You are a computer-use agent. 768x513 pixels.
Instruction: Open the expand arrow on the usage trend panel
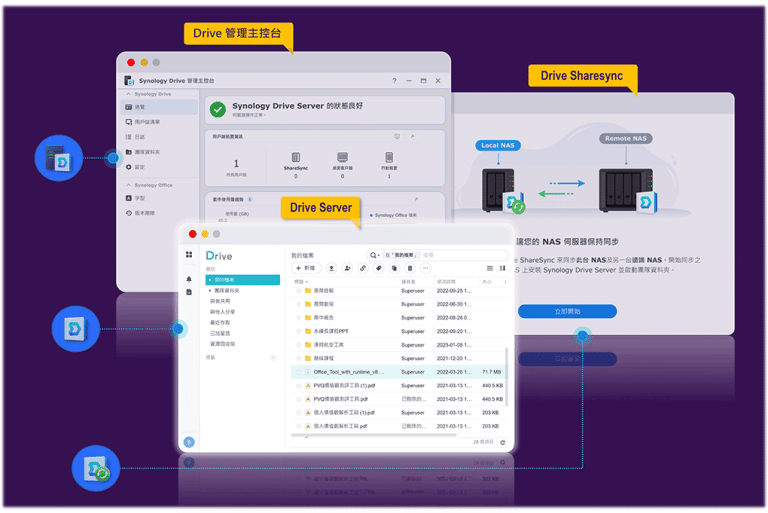(416, 199)
